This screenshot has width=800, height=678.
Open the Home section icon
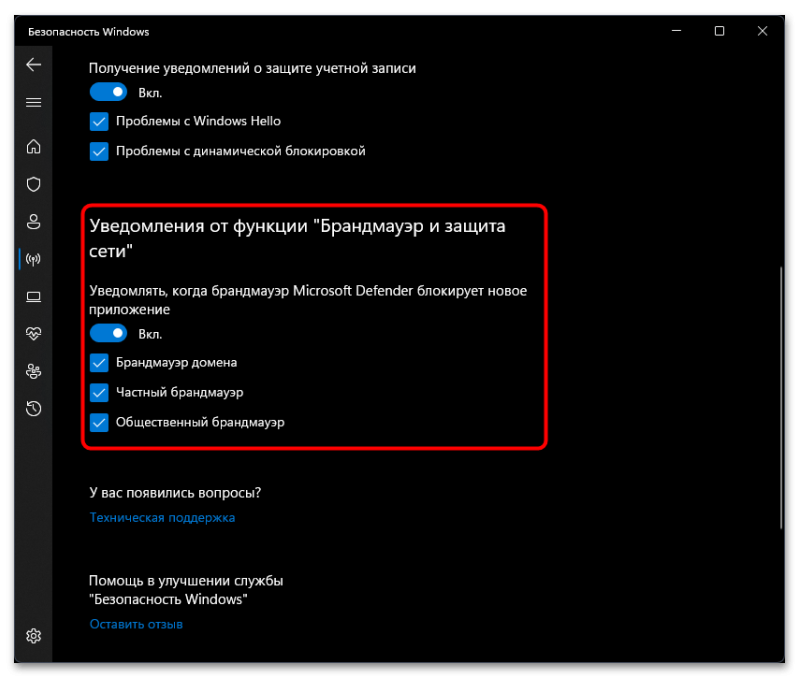[34, 146]
